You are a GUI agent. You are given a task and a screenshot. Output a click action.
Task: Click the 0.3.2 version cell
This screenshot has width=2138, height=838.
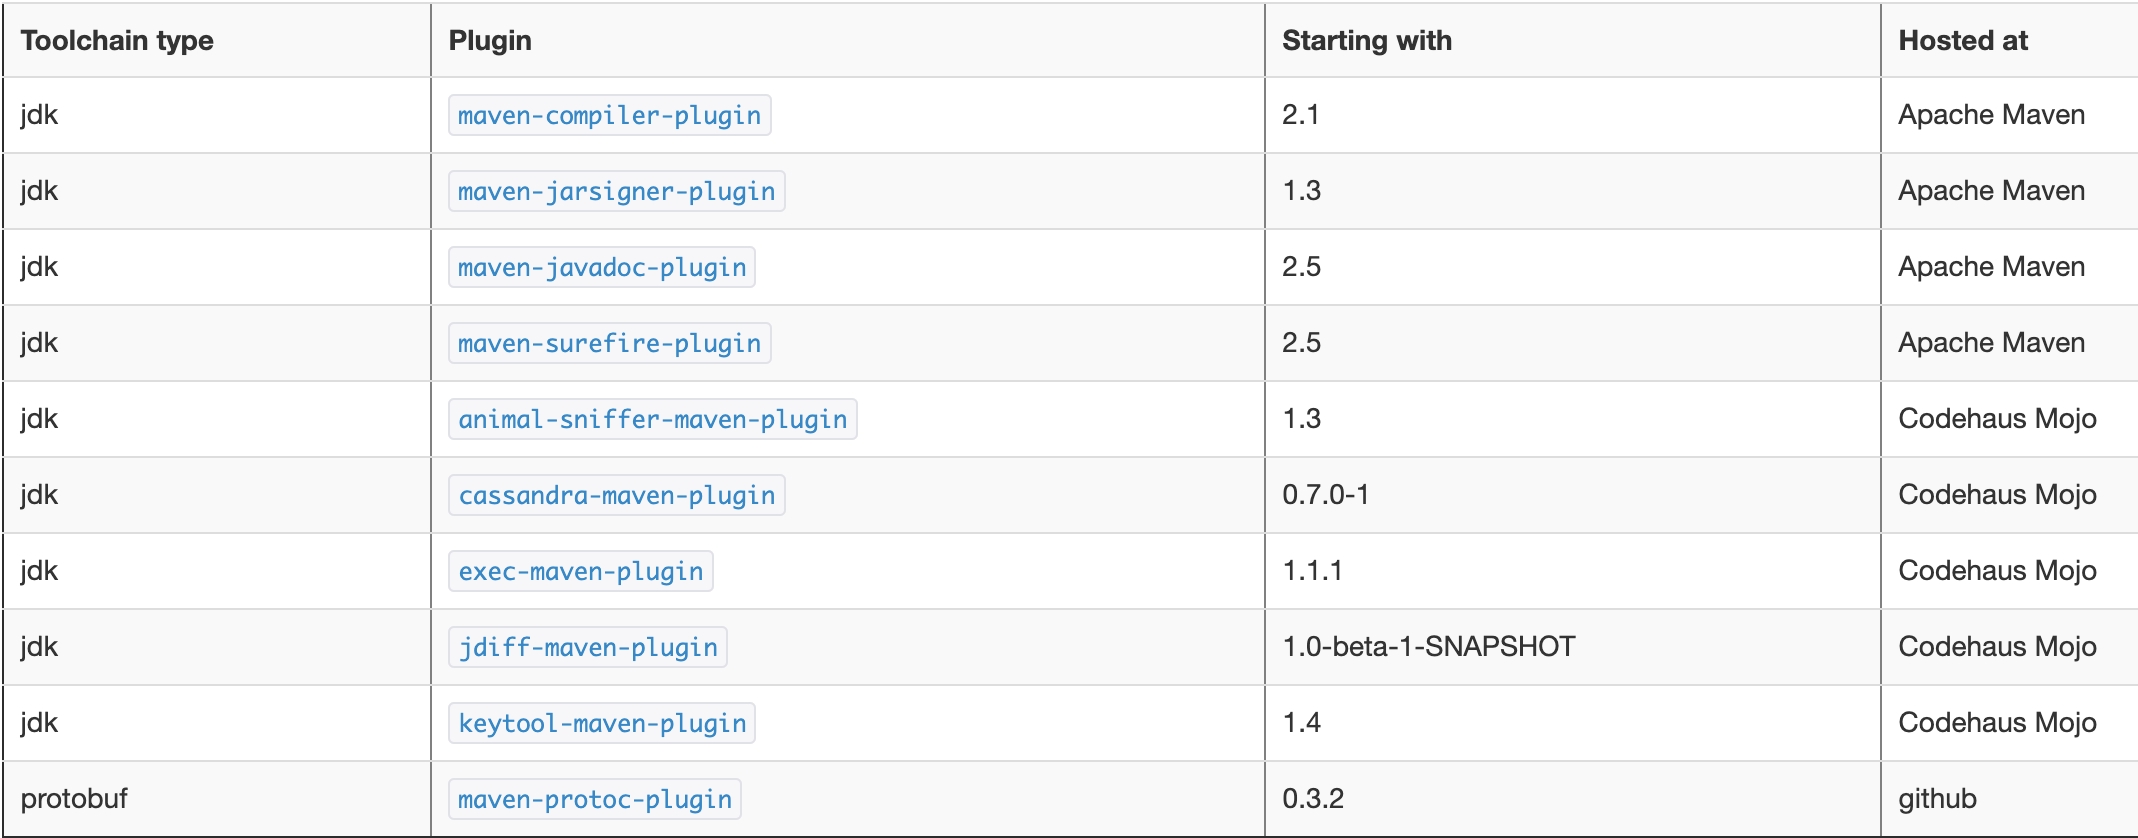(1312, 799)
